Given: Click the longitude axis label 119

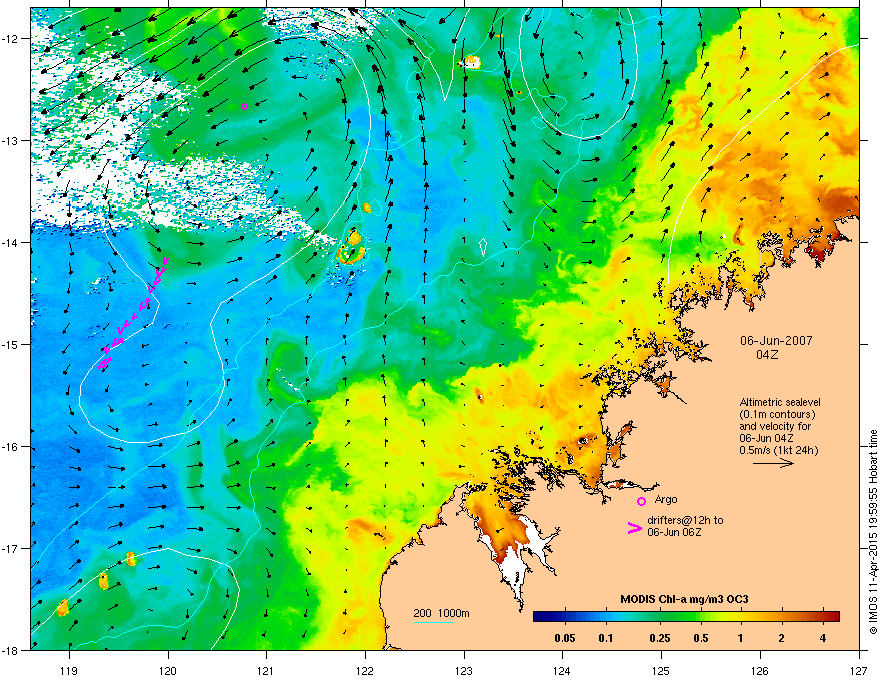Looking at the screenshot, I should (x=69, y=670).
